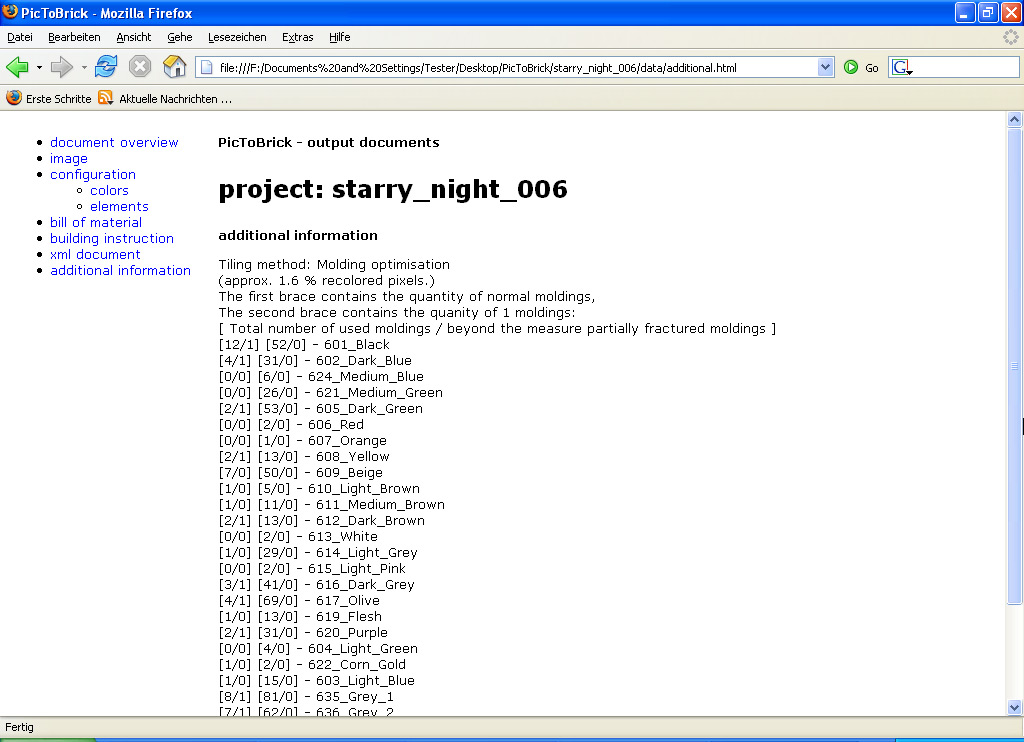Open the Datei menu
This screenshot has width=1024, height=742.
(x=20, y=37)
